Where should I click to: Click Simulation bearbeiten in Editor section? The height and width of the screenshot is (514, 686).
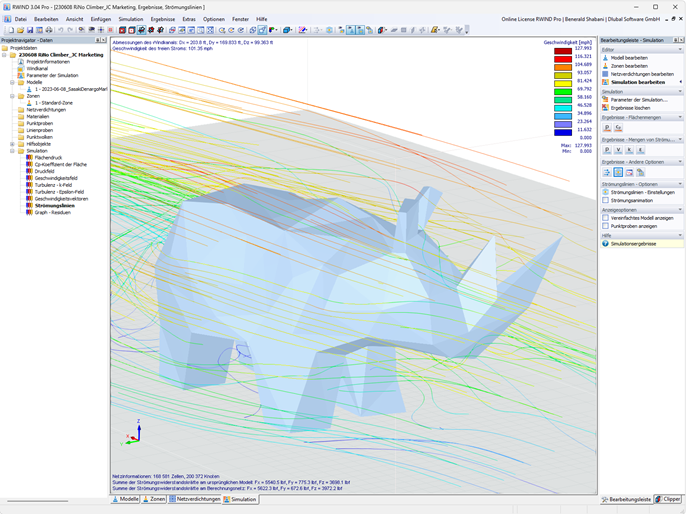[638, 82]
